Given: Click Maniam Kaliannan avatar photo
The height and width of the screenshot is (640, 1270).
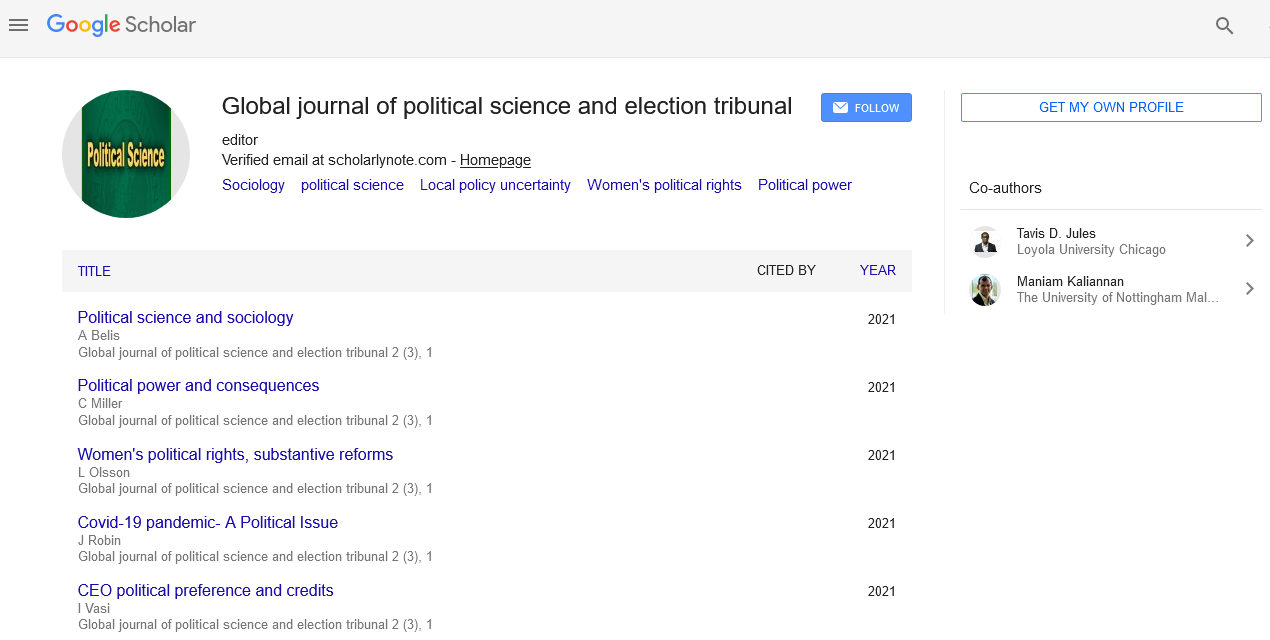Looking at the screenshot, I should coord(985,289).
